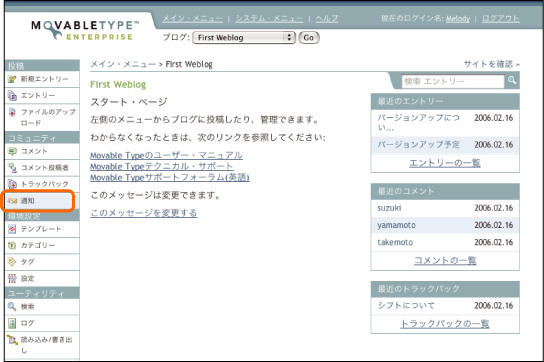Open ヘルプ in top navigation

click(326, 18)
